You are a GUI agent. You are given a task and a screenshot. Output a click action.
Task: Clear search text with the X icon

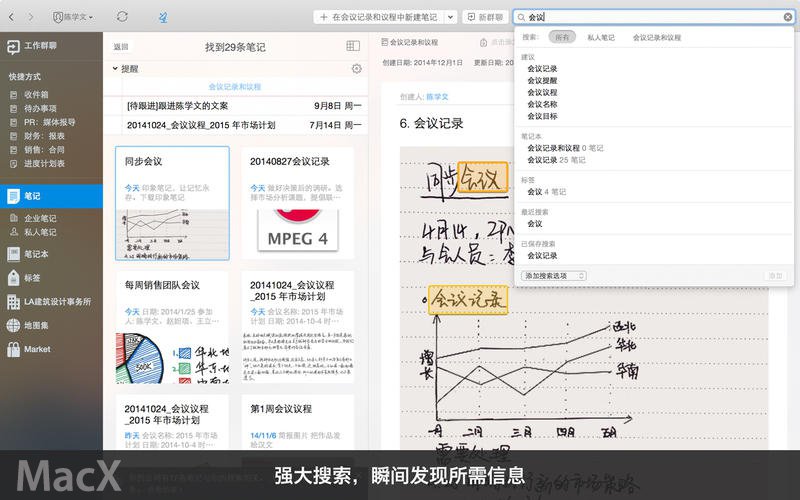coord(787,17)
